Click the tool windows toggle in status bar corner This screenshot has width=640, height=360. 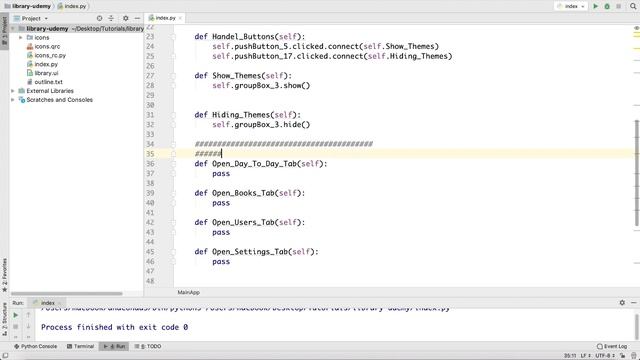point(5,356)
